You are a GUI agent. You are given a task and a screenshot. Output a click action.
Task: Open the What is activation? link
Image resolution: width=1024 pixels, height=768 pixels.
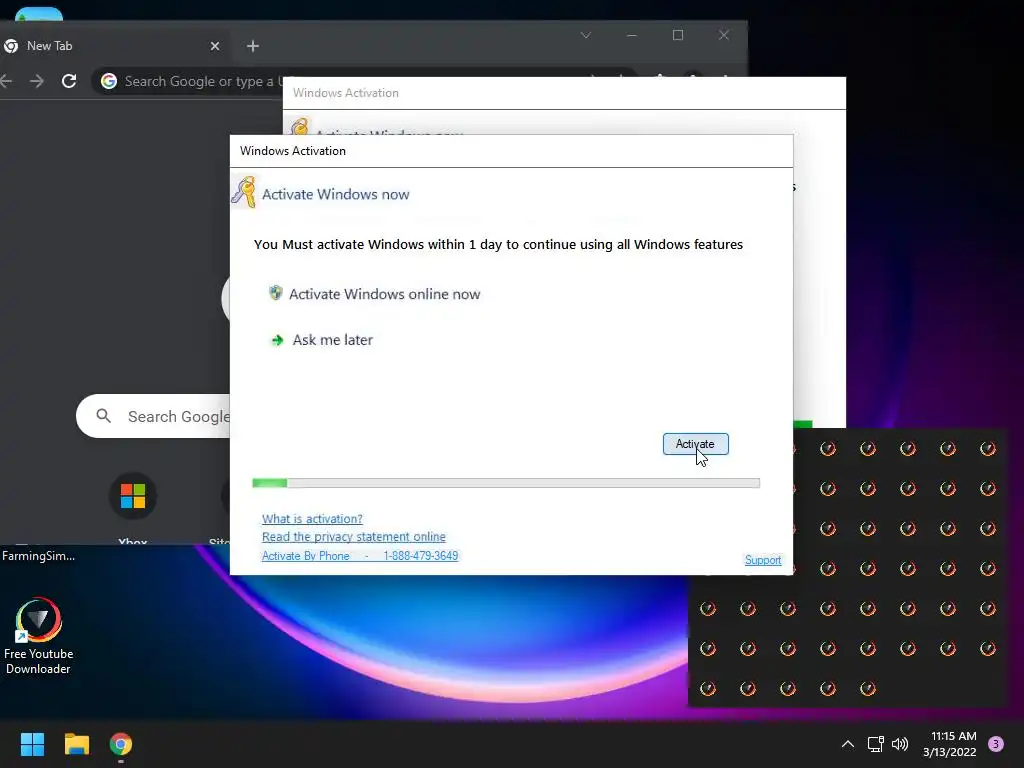[x=312, y=519]
